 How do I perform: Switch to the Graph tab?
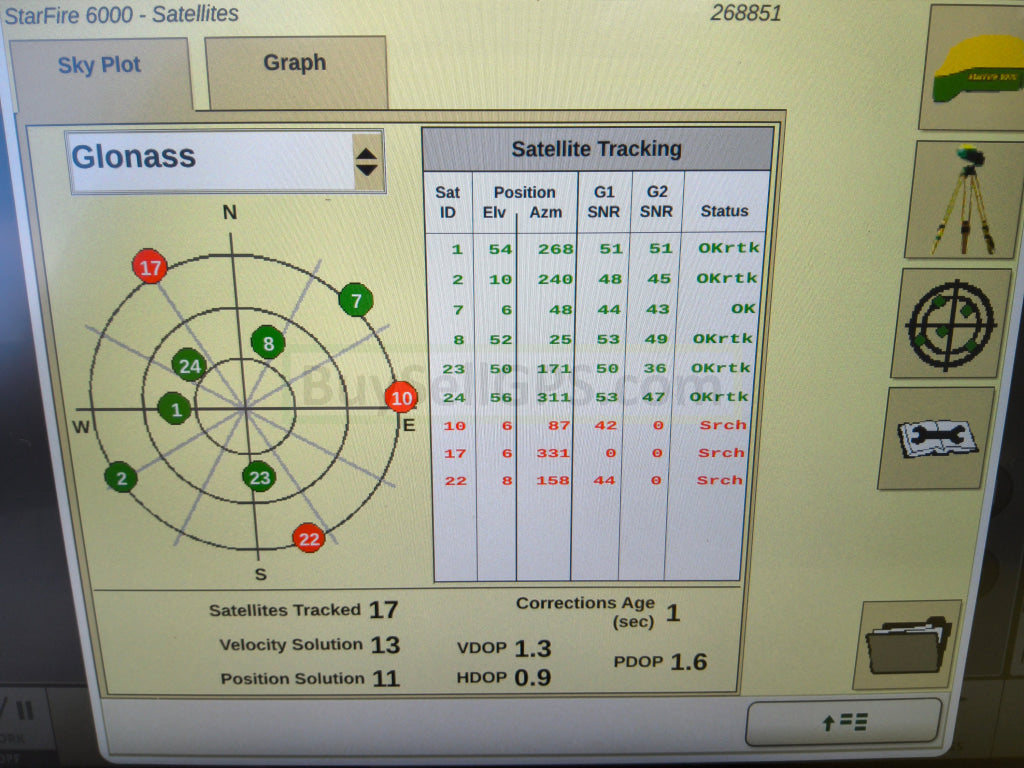point(295,64)
